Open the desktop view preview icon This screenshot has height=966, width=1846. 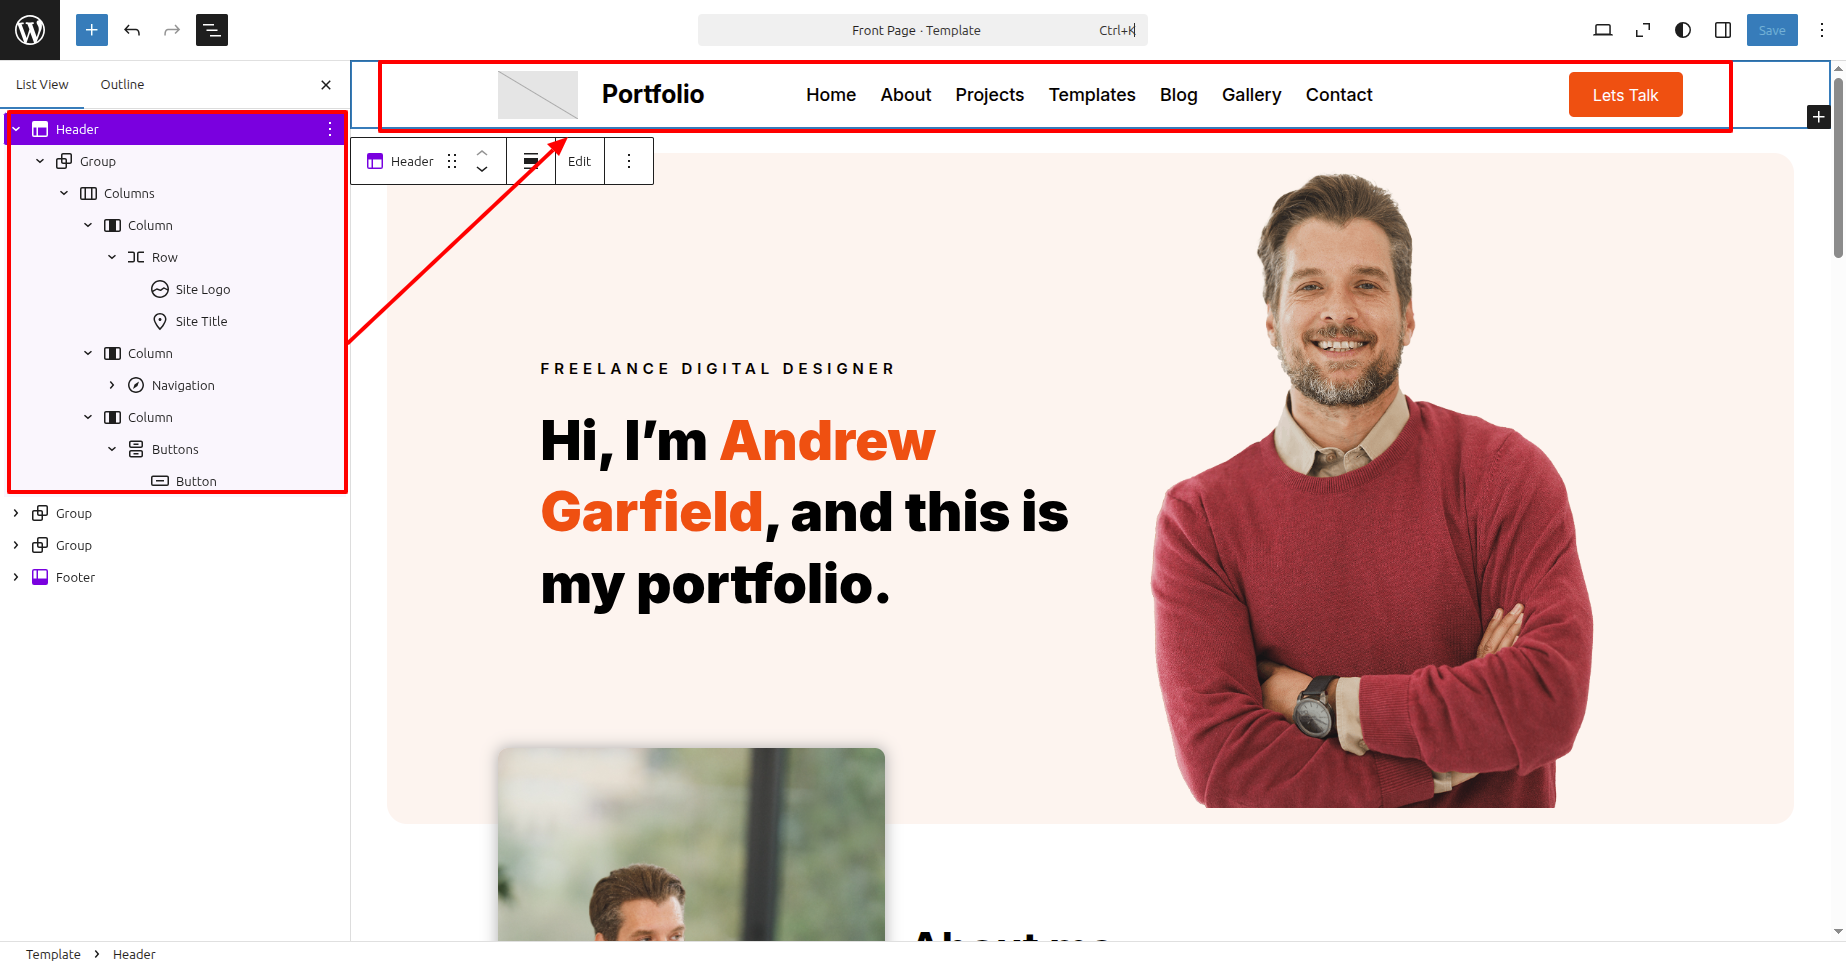click(x=1603, y=30)
